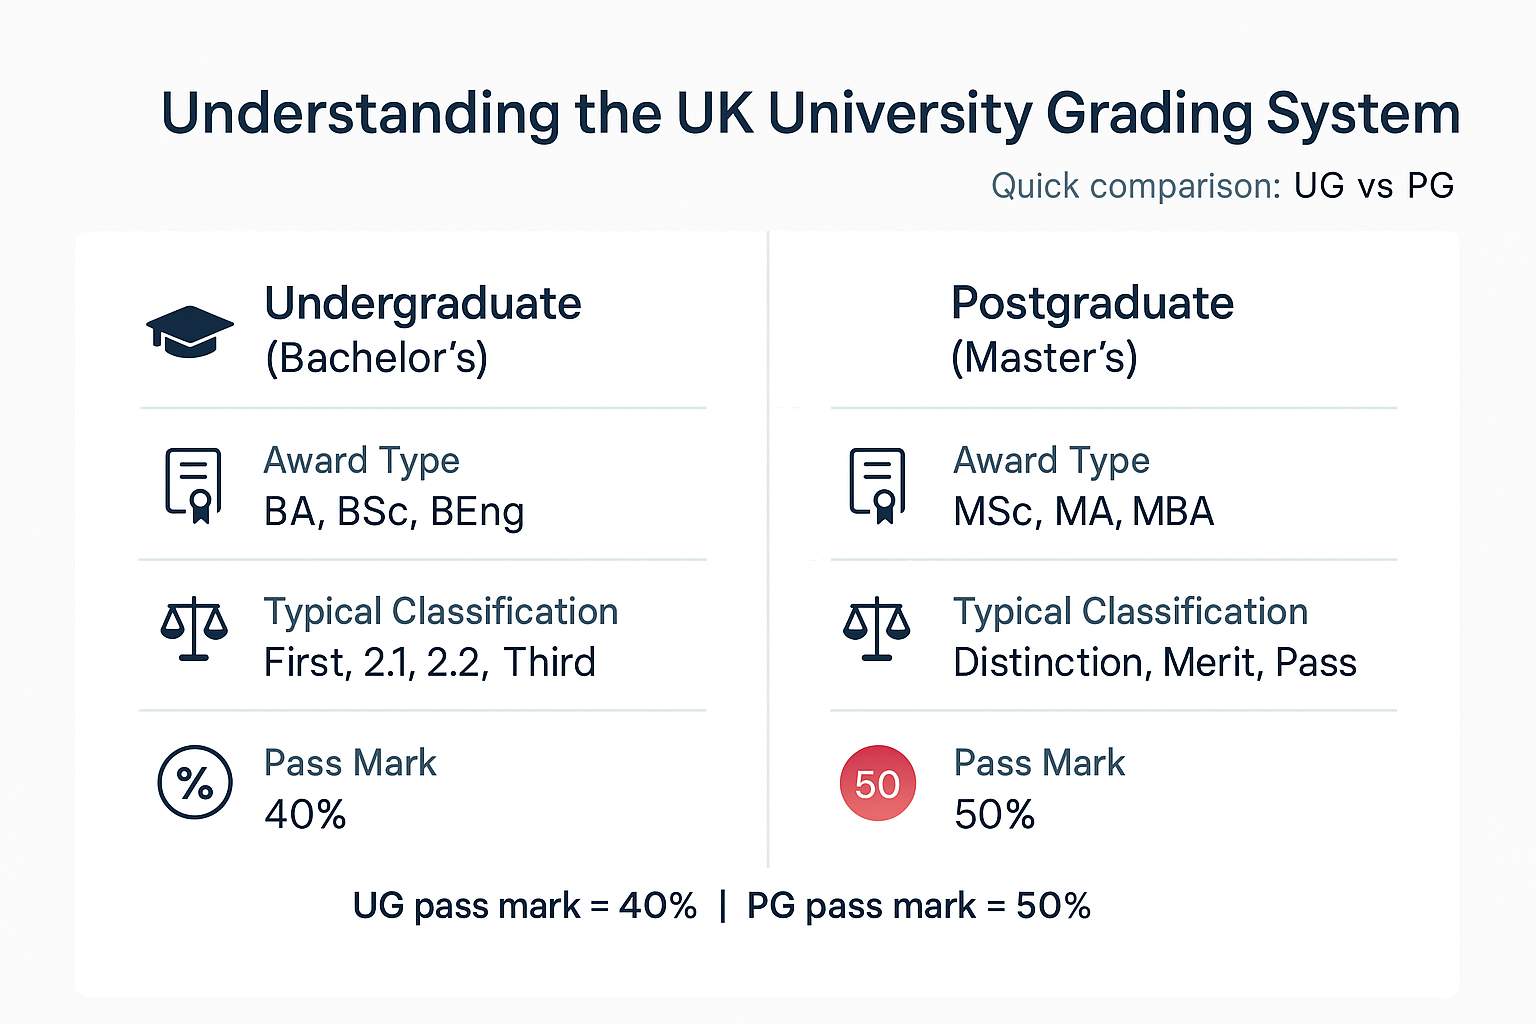Screen dimensions: 1536x1024
Task: Select the Undergraduate heading
Action: [x=422, y=303]
